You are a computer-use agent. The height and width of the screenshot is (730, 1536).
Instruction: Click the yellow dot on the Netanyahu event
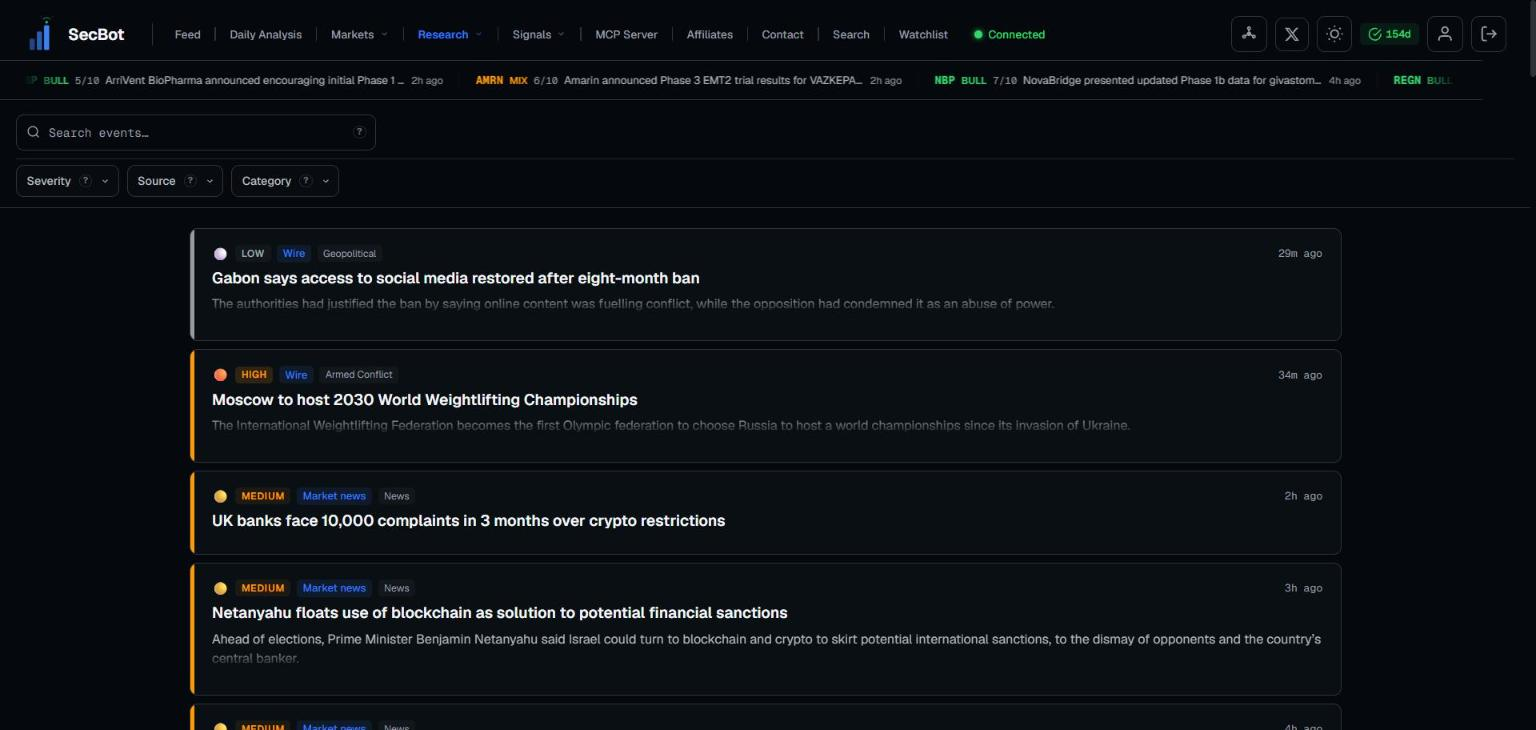point(220,588)
